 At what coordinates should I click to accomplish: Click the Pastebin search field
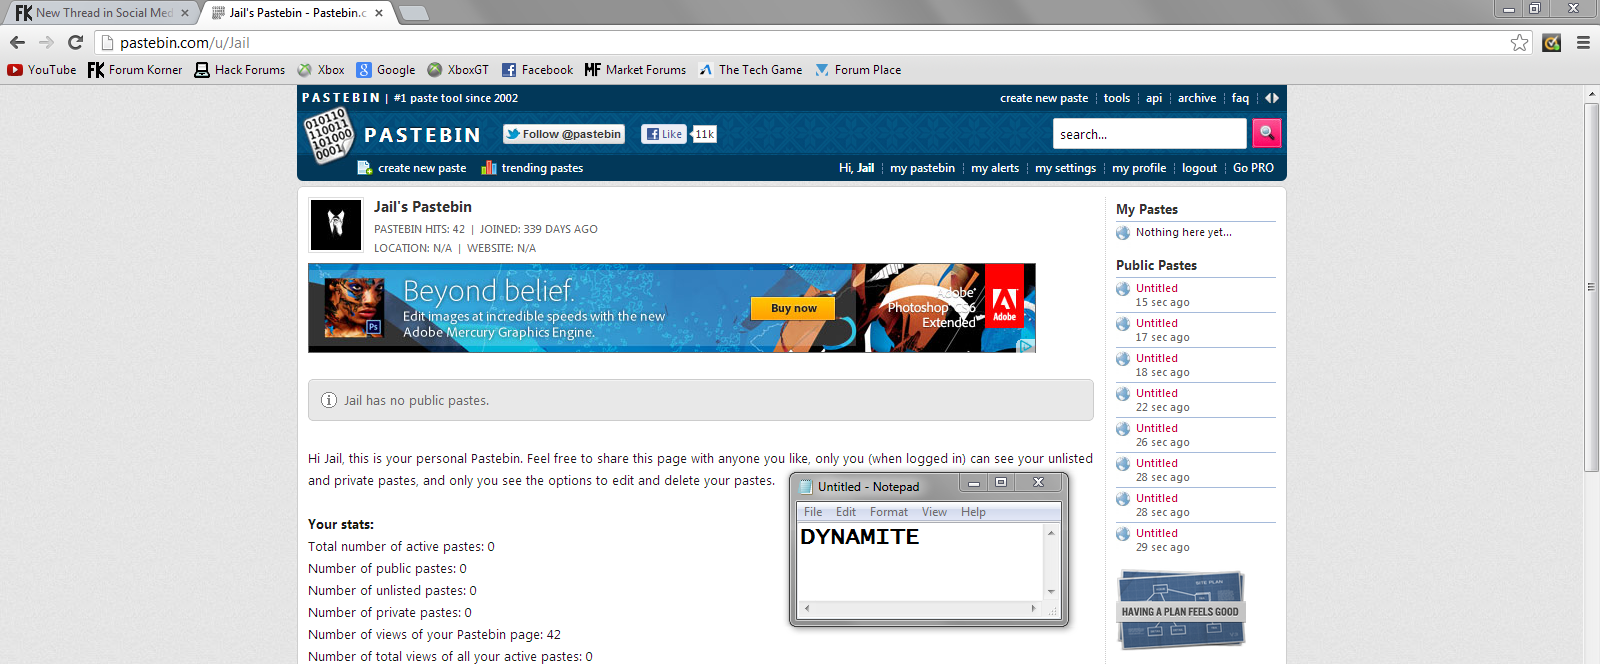(x=1149, y=133)
